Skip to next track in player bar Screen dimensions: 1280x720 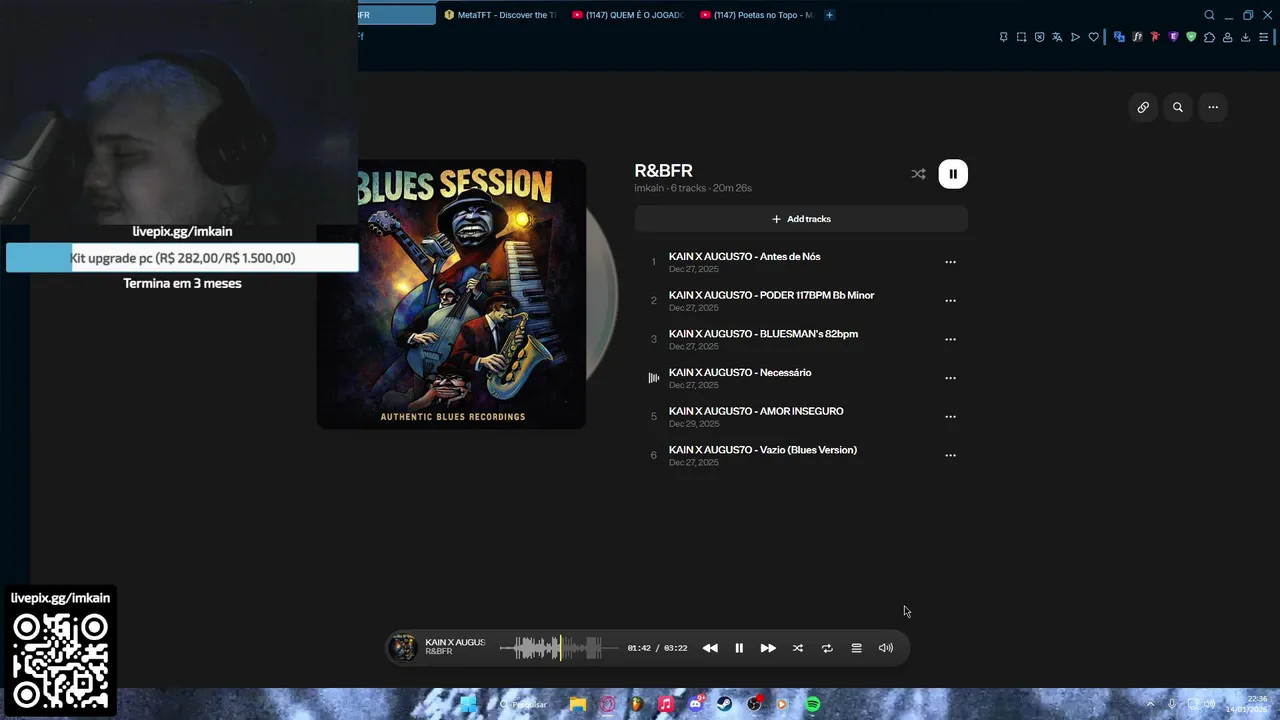point(768,648)
